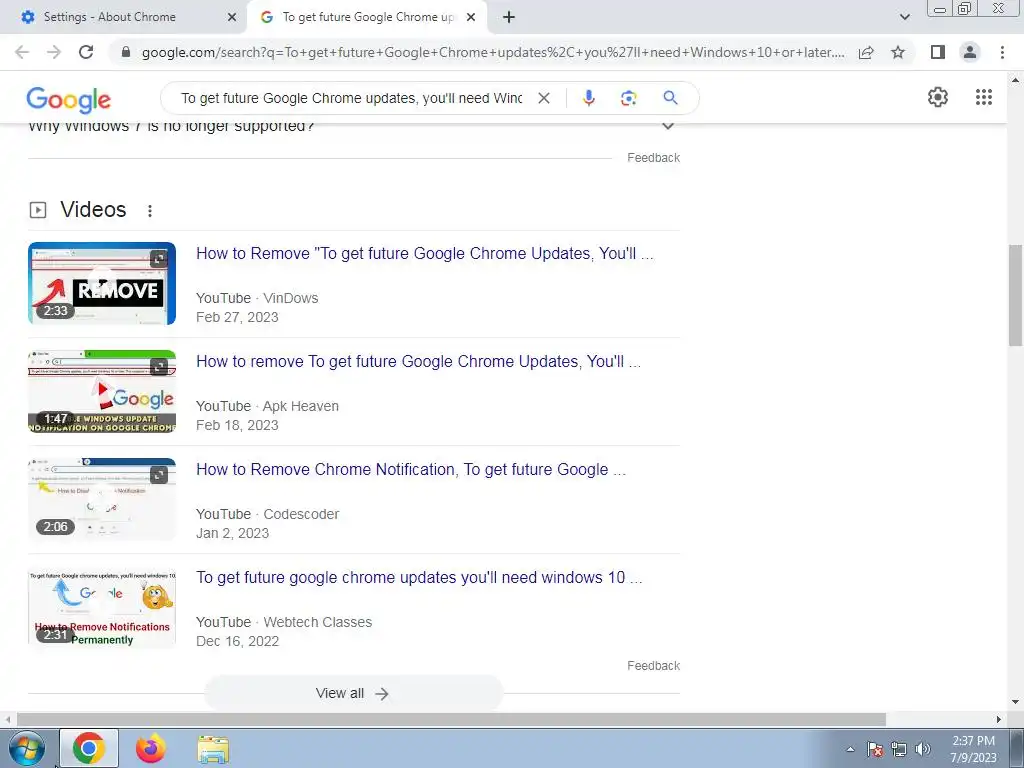This screenshot has width=1024, height=768.
Task: Open the VinDows video title link
Action: 424,253
